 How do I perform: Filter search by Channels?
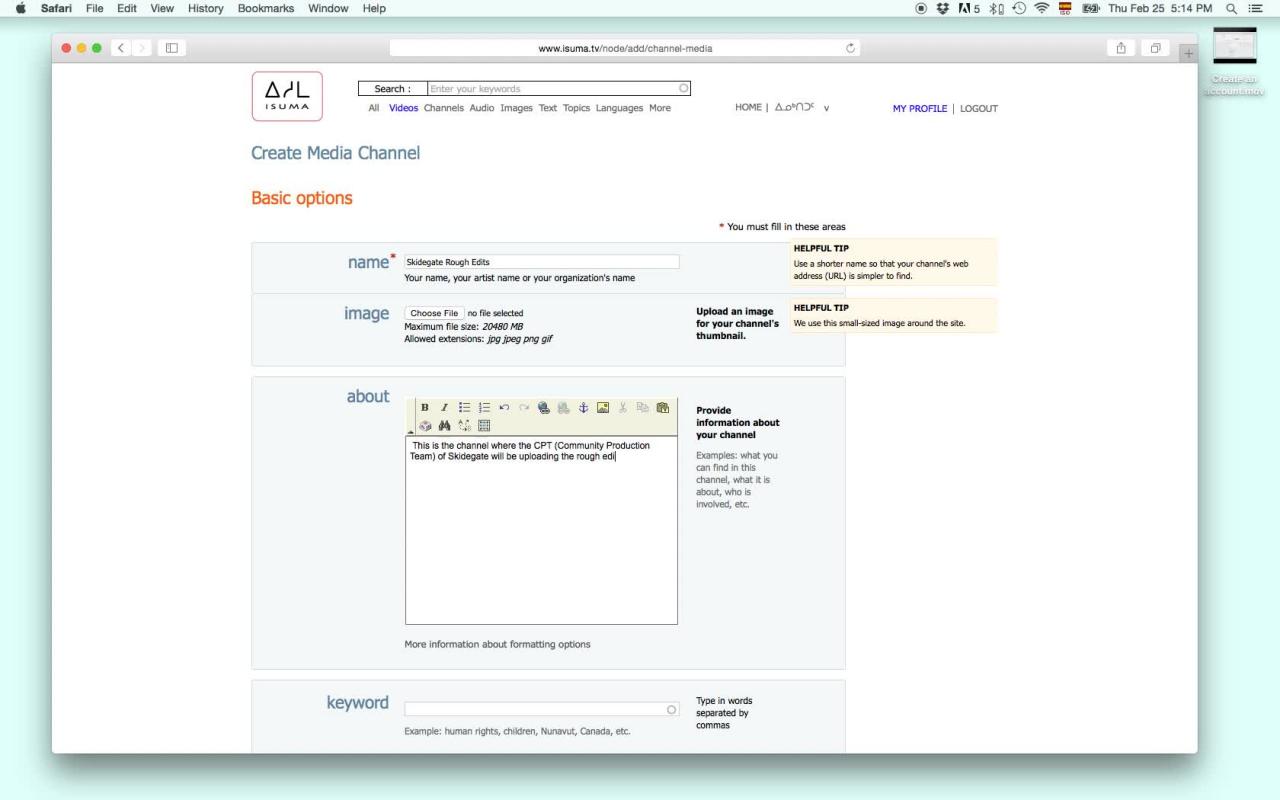click(444, 108)
